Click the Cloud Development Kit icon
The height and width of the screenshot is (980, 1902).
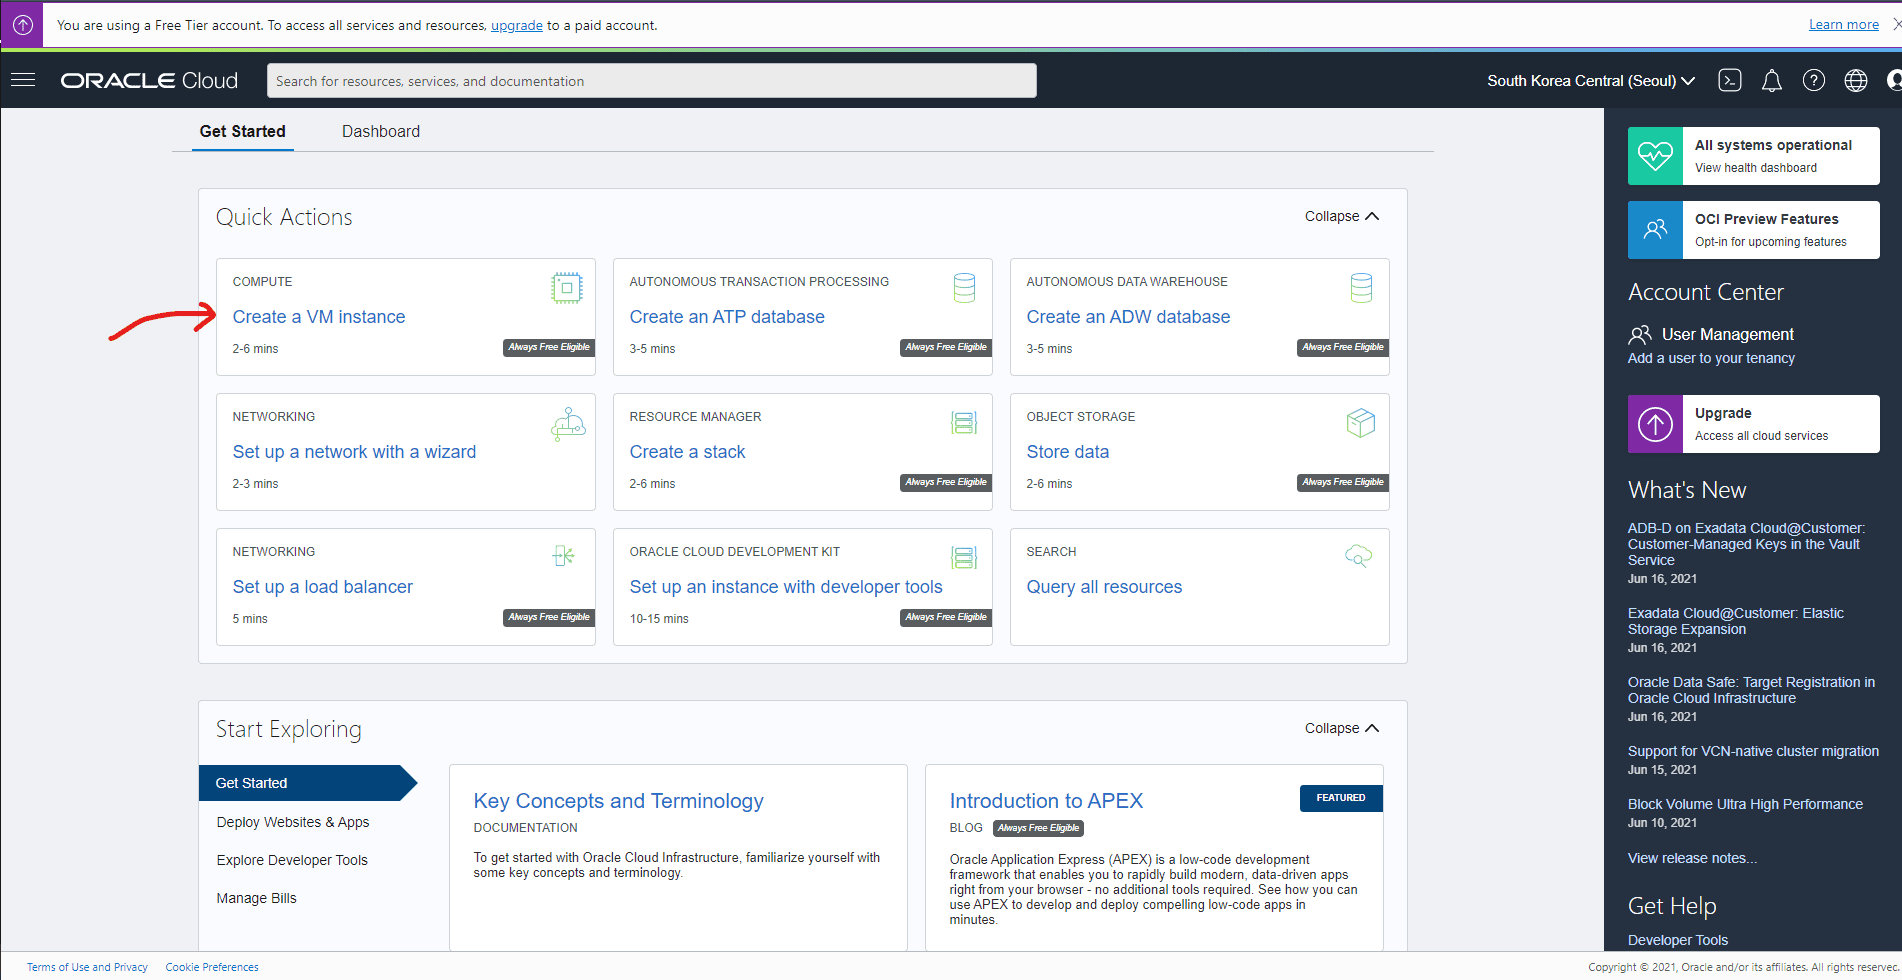pos(964,558)
